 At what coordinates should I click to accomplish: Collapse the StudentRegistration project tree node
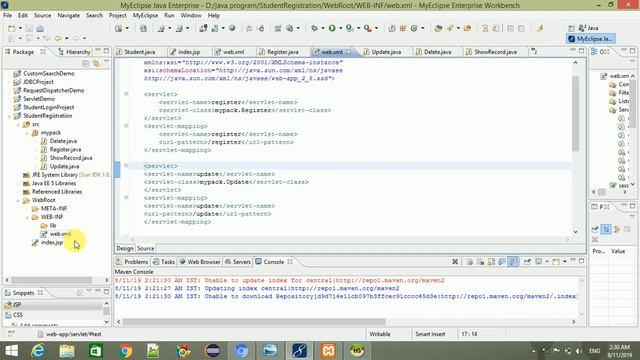pyautogui.click(x=9, y=116)
